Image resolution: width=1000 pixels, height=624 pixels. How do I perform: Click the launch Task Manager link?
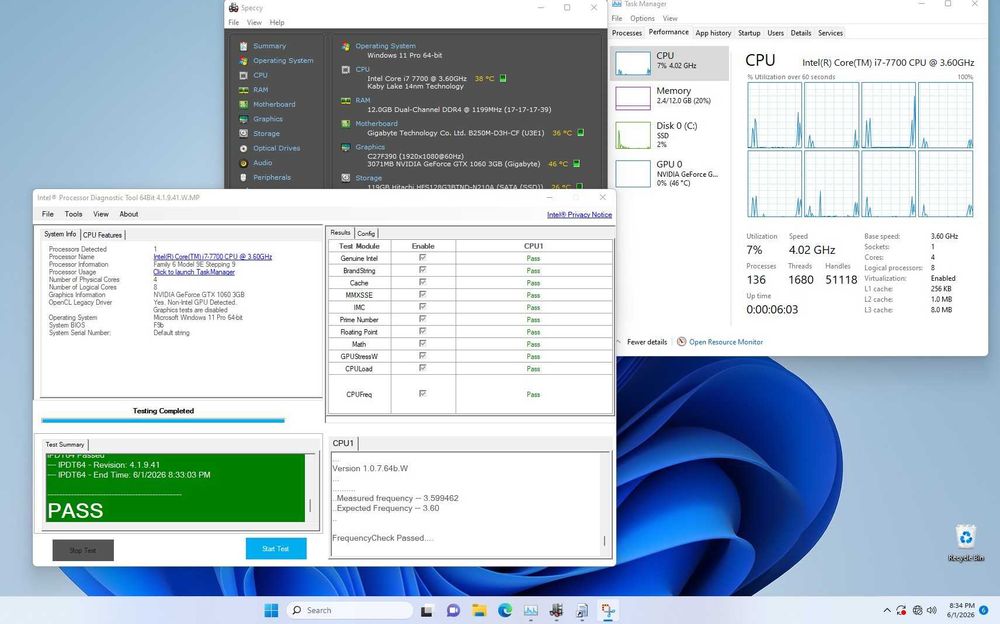[194, 272]
